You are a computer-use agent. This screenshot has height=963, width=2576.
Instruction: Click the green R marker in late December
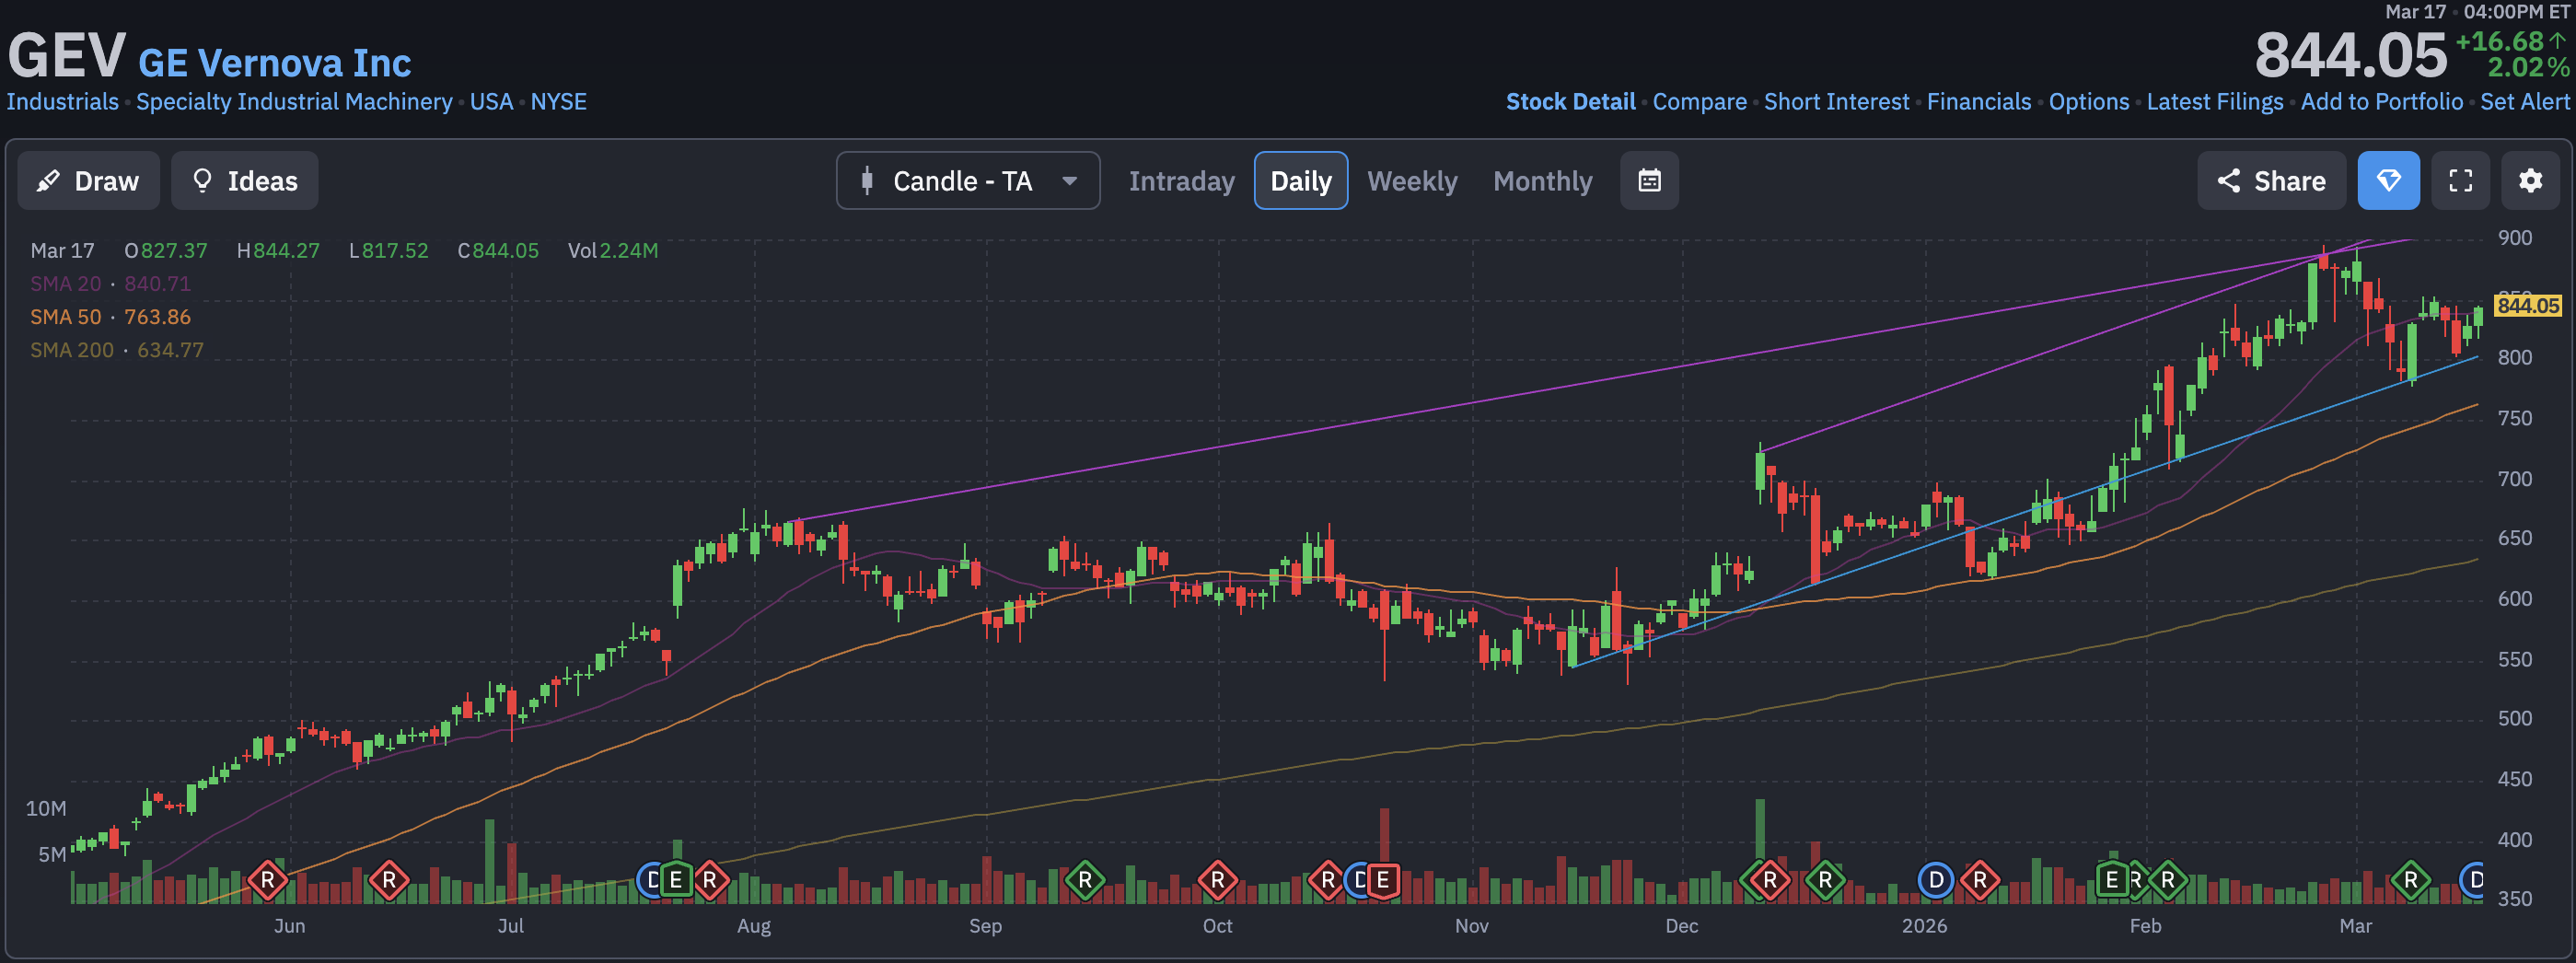tap(1825, 880)
